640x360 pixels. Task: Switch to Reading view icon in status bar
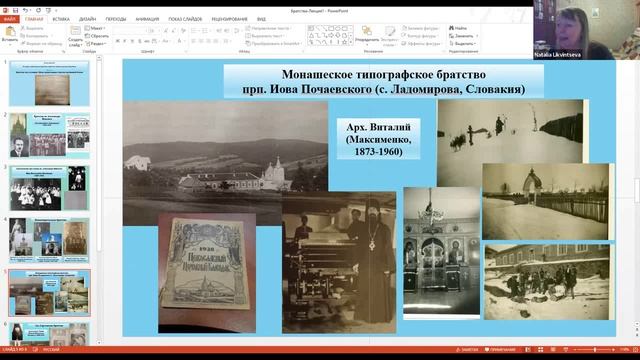click(x=553, y=350)
